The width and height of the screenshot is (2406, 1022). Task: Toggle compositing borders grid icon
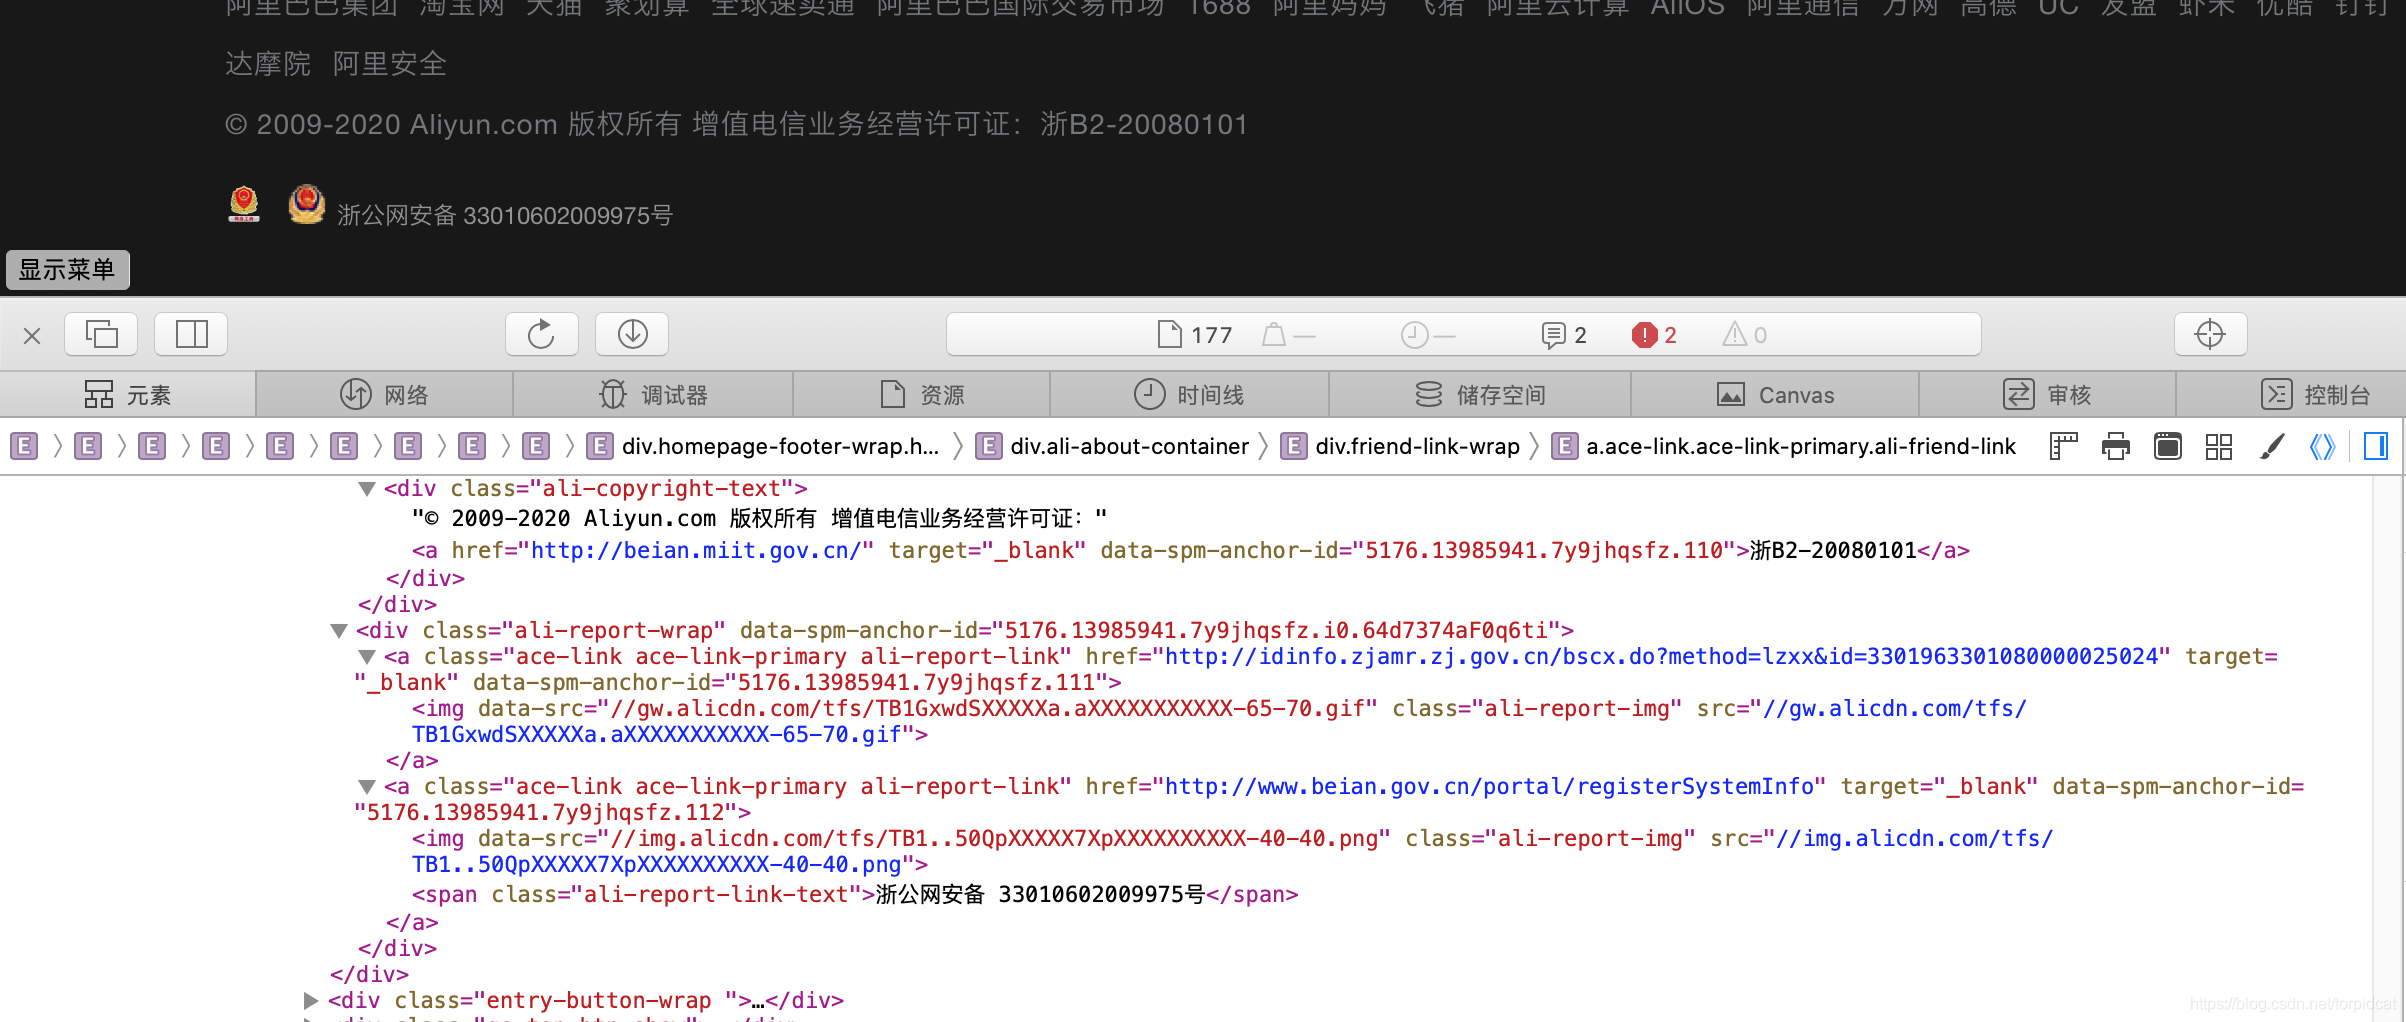coord(2219,446)
